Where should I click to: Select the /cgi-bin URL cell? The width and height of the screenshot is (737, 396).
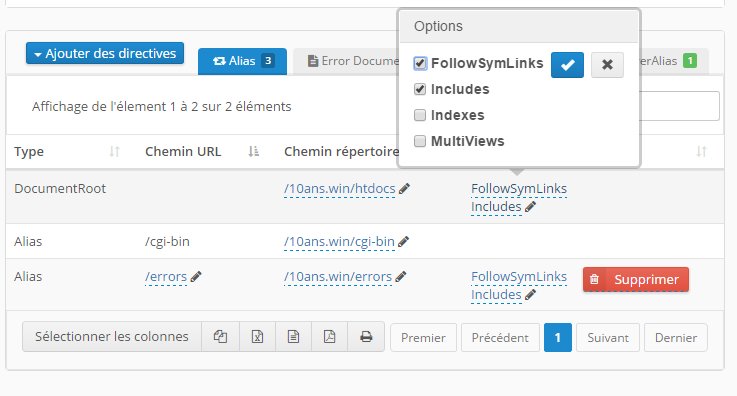pyautogui.click(x=167, y=242)
